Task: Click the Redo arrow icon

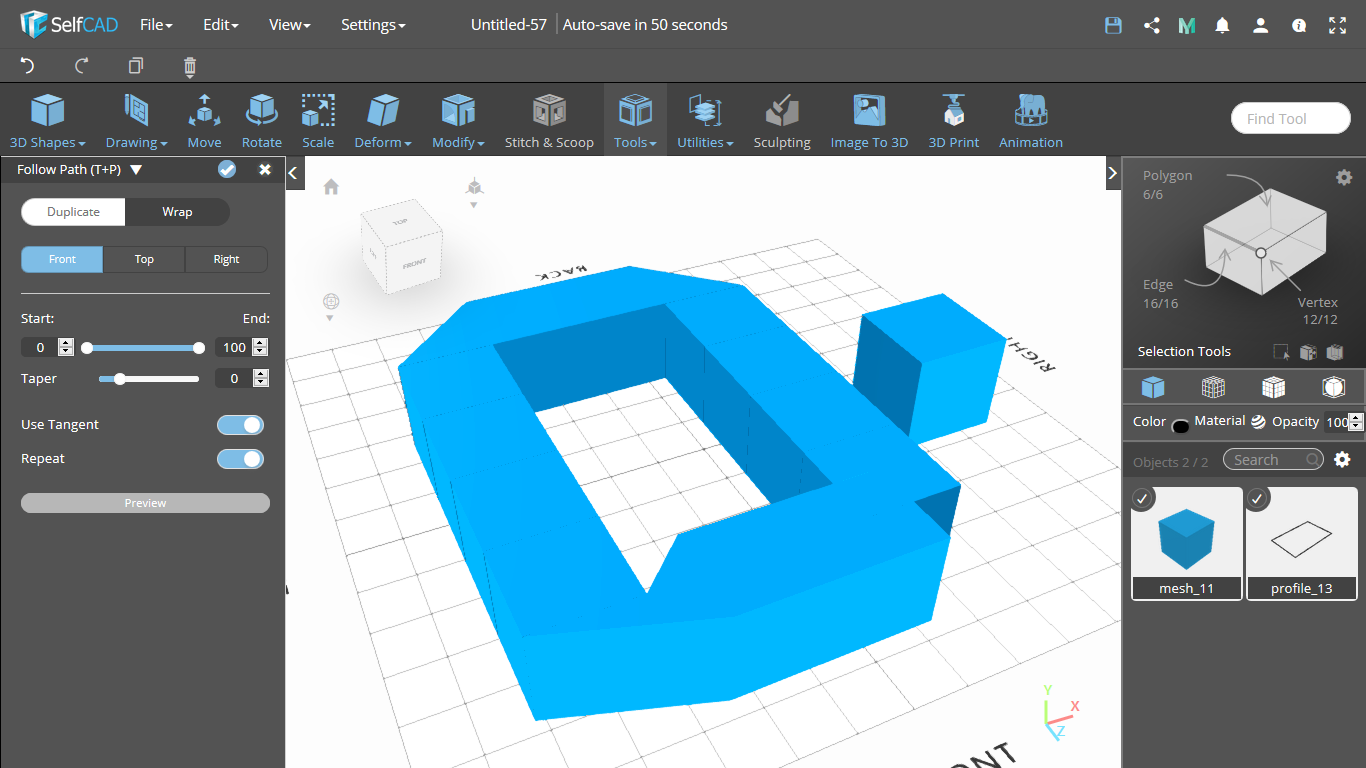Action: (x=82, y=66)
